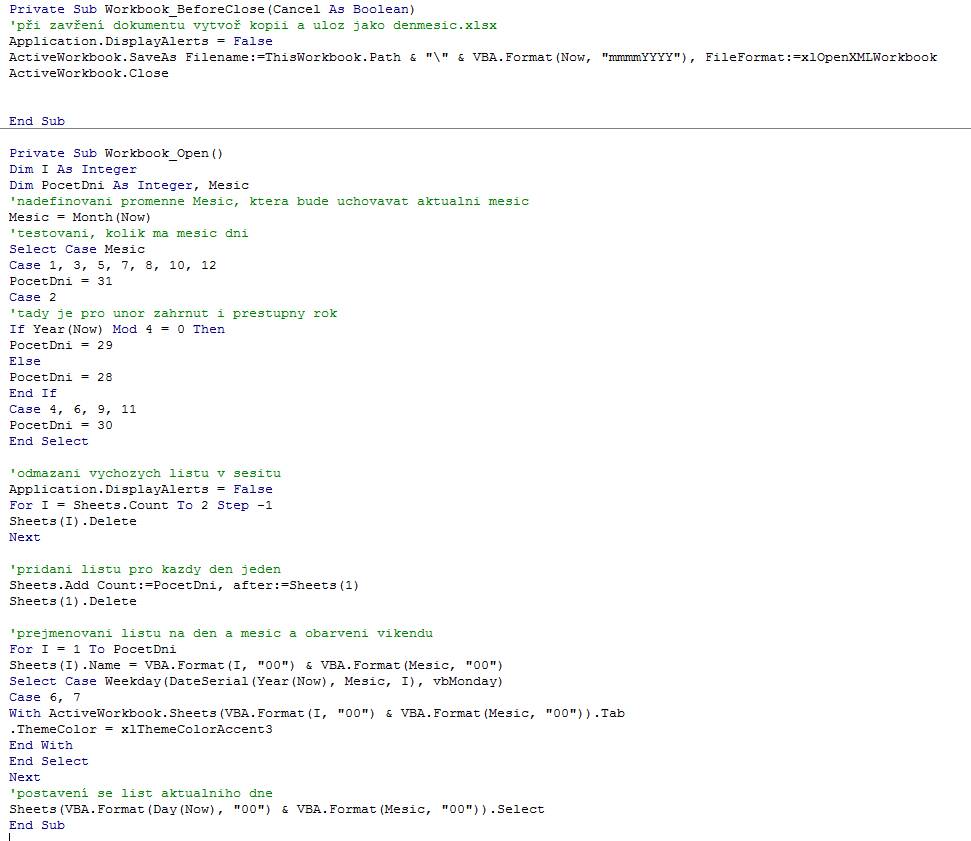Click the 'PocetDni = 28' line
The width and height of the screenshot is (971, 841).
coord(61,377)
